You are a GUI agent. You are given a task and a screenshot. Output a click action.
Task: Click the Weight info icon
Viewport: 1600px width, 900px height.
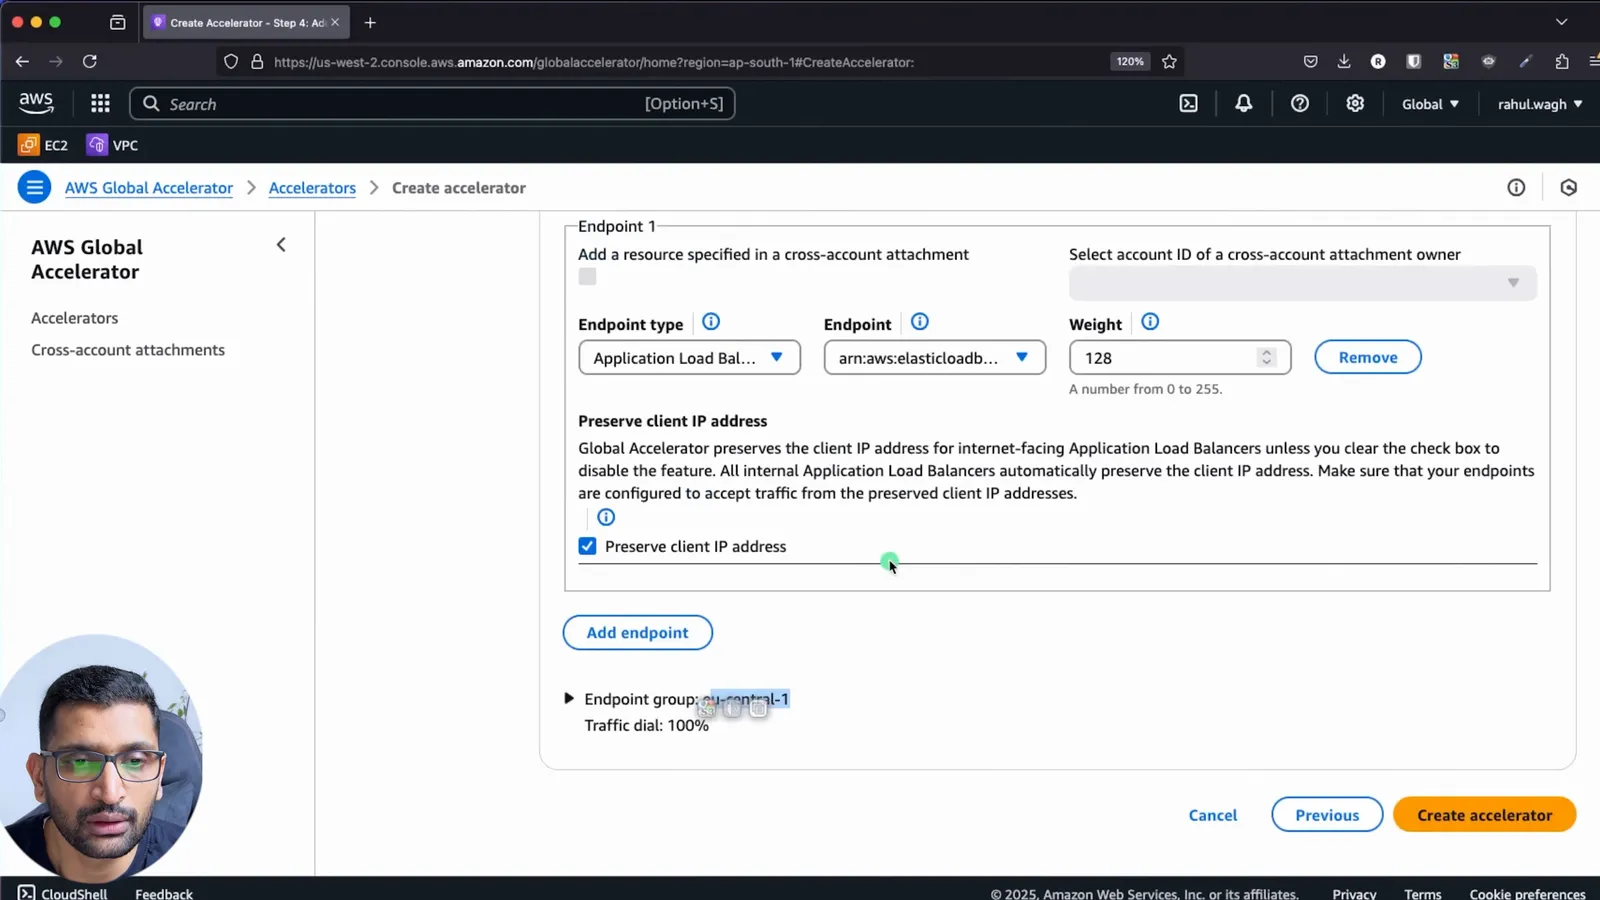tap(1150, 322)
